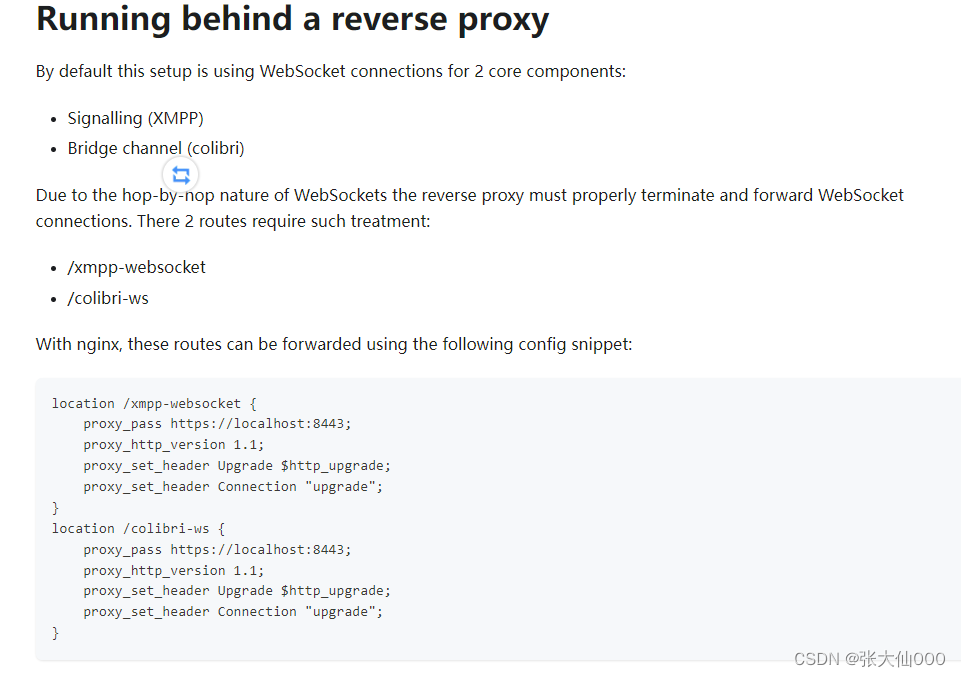Click the 'Running behind a reverse proxy' heading
The height and width of the screenshot is (677, 961).
pos(292,19)
